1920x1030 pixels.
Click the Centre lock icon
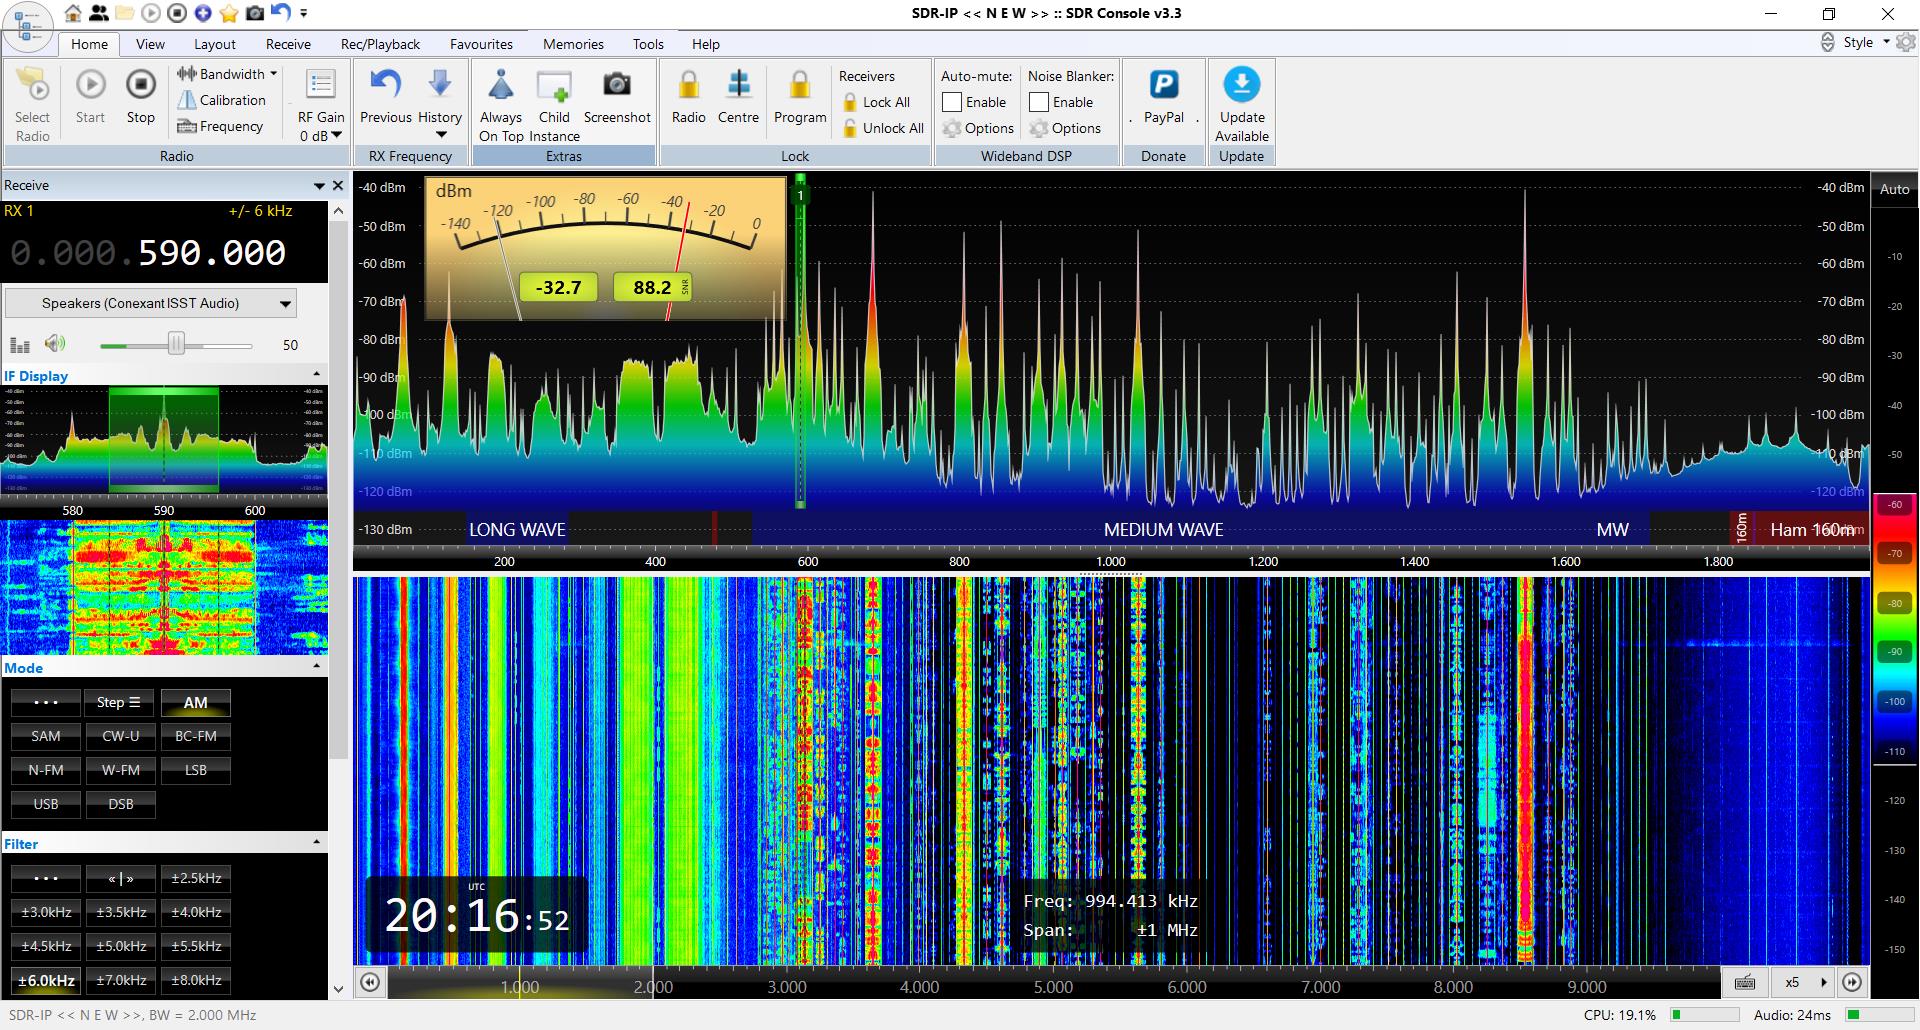pyautogui.click(x=738, y=85)
